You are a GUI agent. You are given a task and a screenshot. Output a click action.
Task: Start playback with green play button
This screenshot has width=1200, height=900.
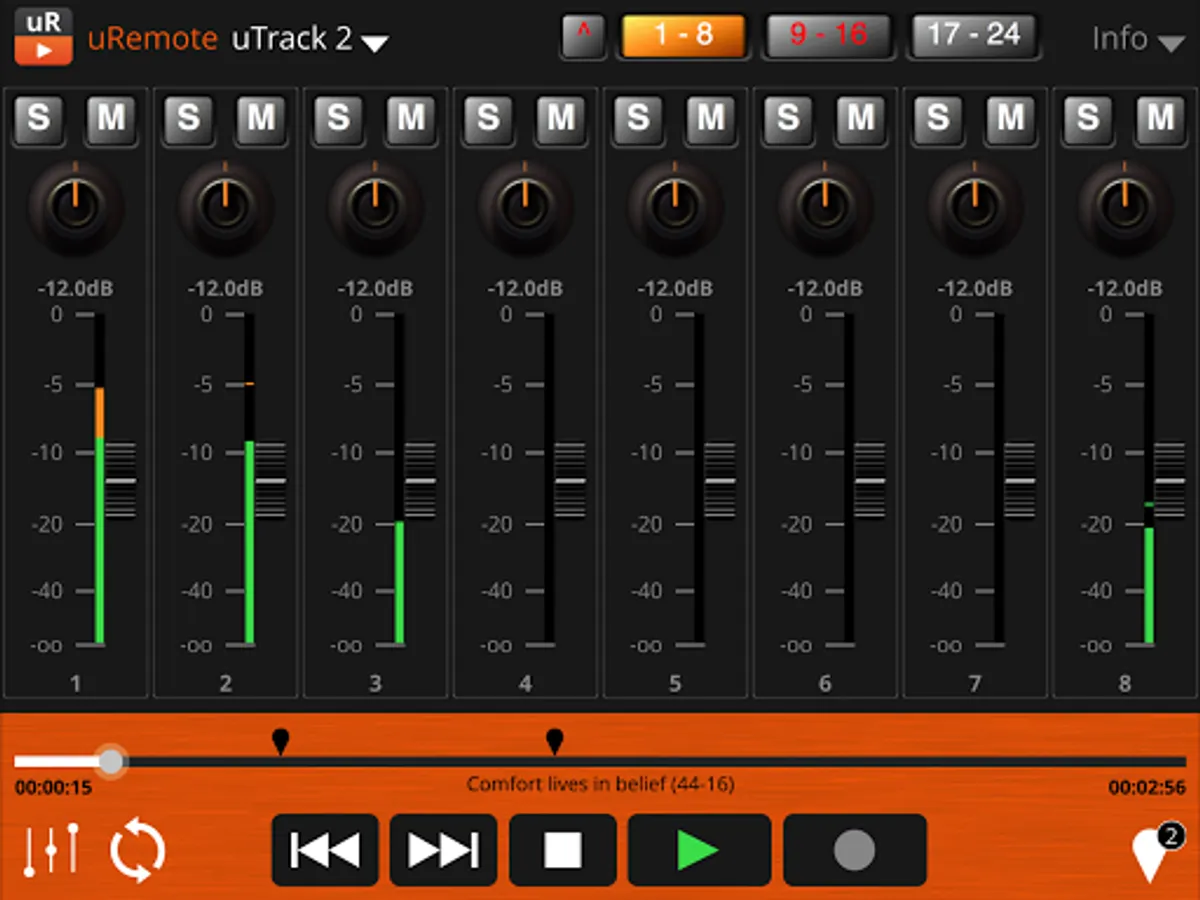coord(699,850)
